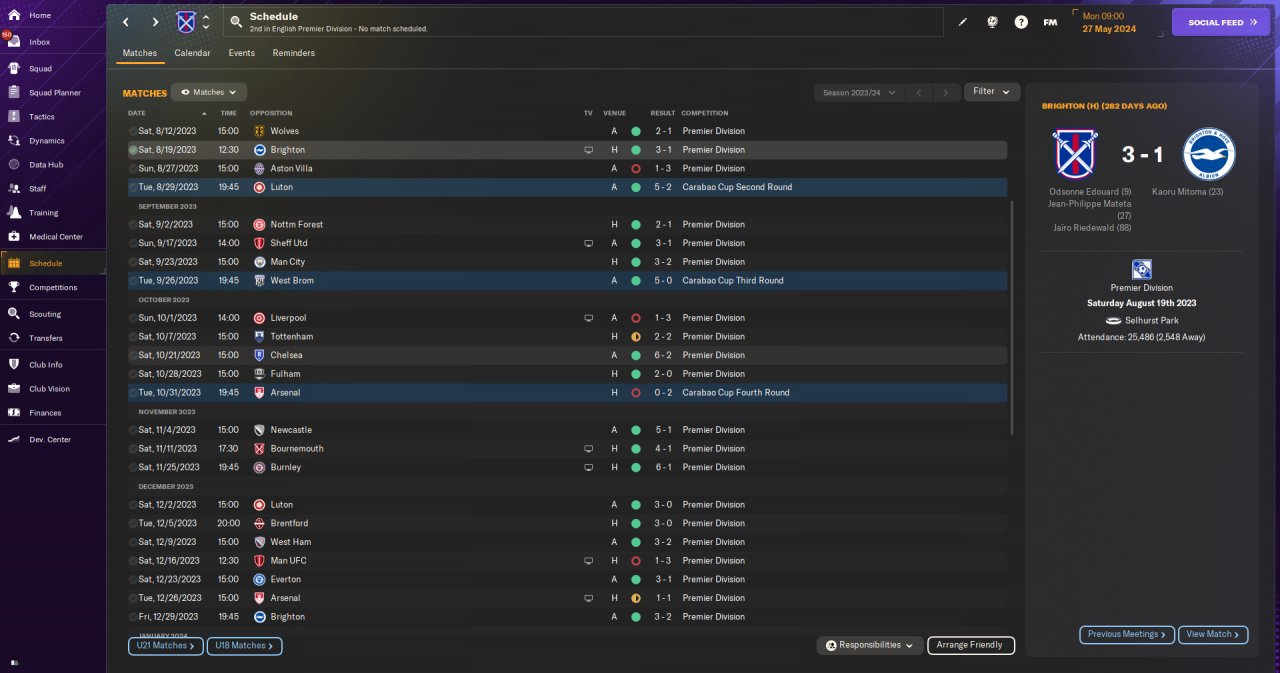Click the Arrange Friendly button

971,645
